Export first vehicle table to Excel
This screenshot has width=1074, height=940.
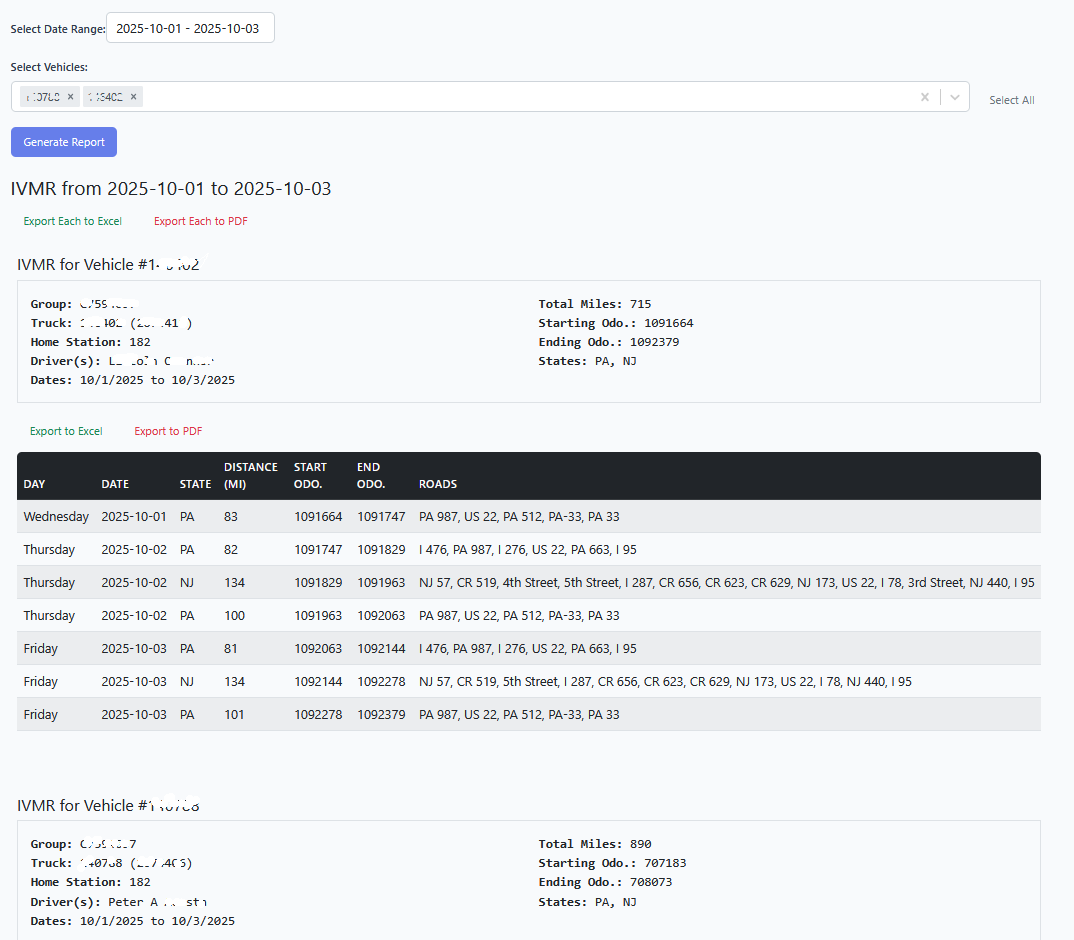66,431
